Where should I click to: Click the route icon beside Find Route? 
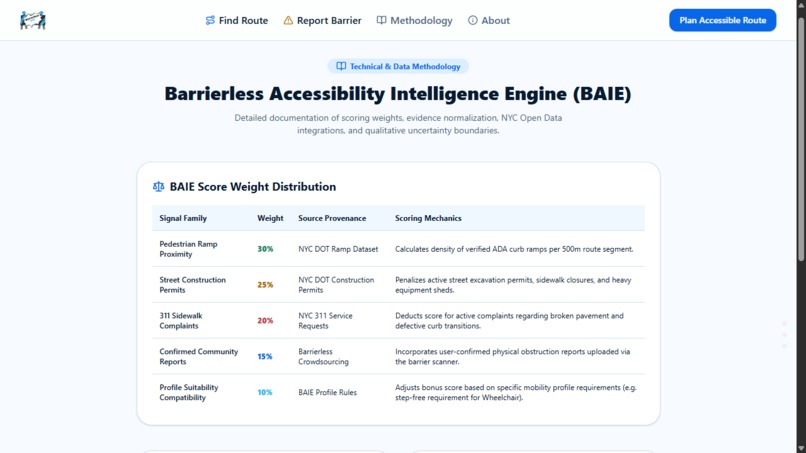point(210,21)
